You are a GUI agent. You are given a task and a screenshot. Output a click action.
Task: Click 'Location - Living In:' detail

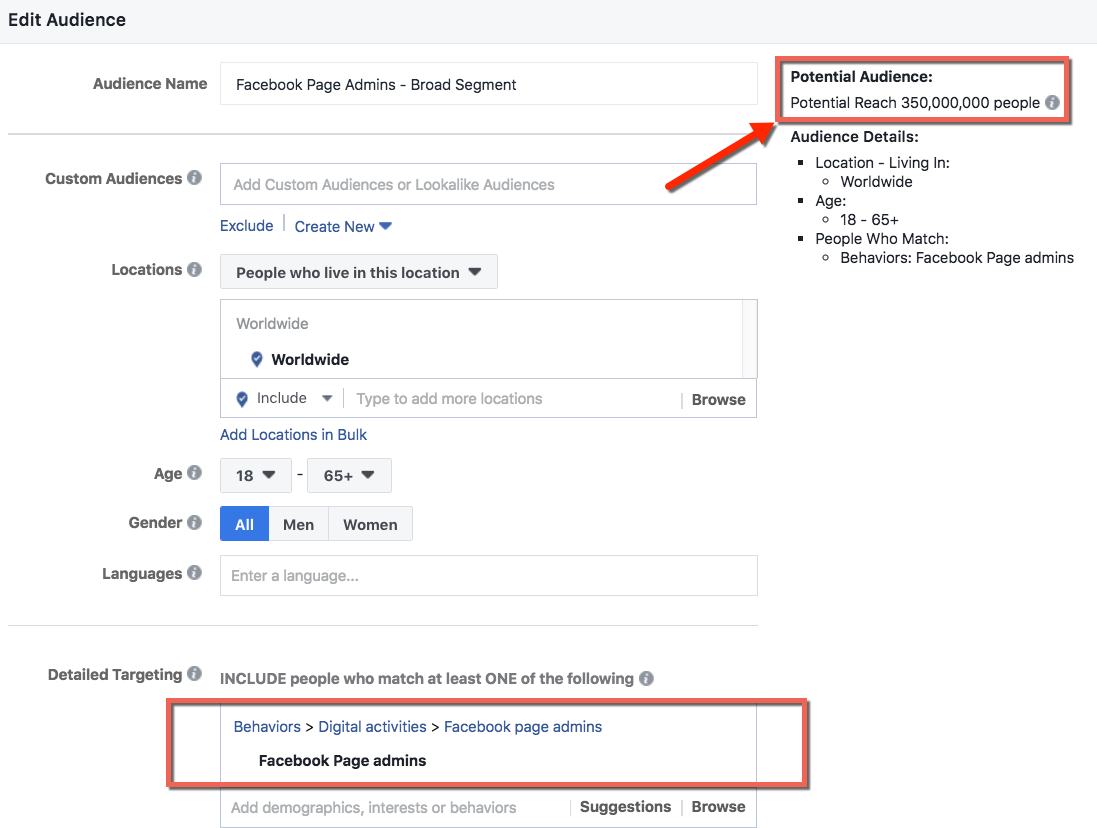click(x=882, y=162)
